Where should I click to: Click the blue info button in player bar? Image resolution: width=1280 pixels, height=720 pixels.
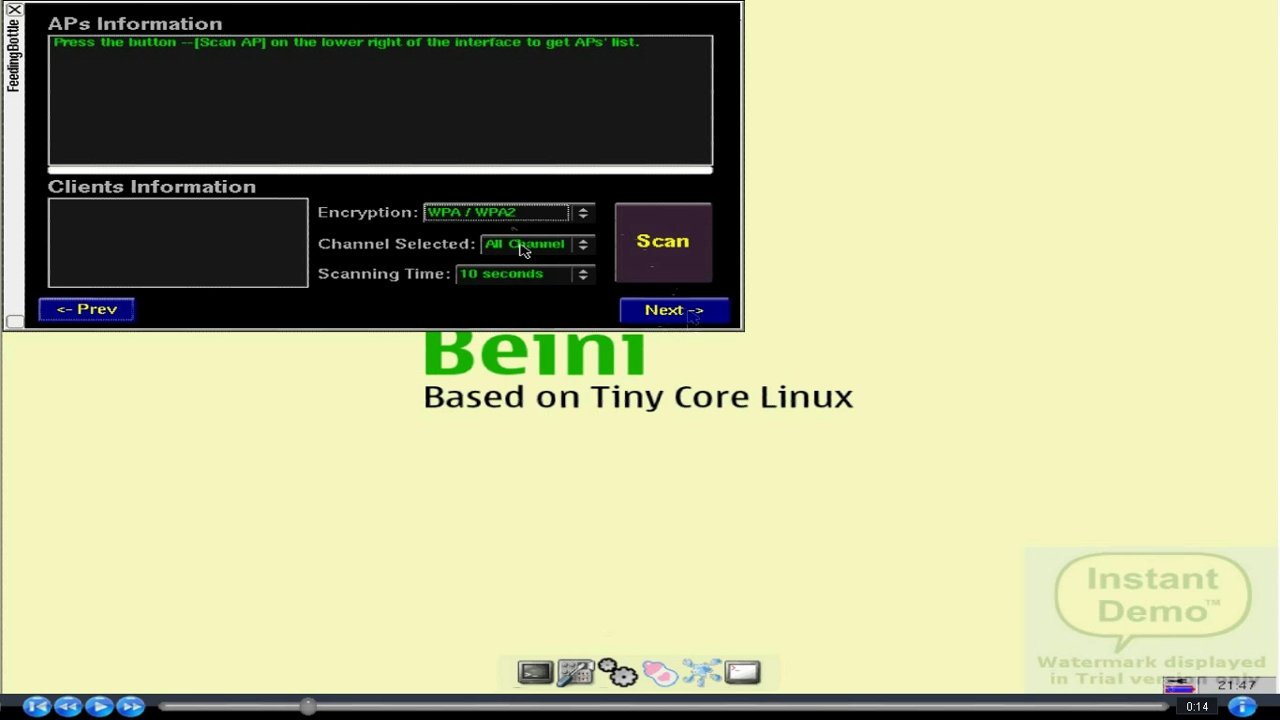(1242, 707)
